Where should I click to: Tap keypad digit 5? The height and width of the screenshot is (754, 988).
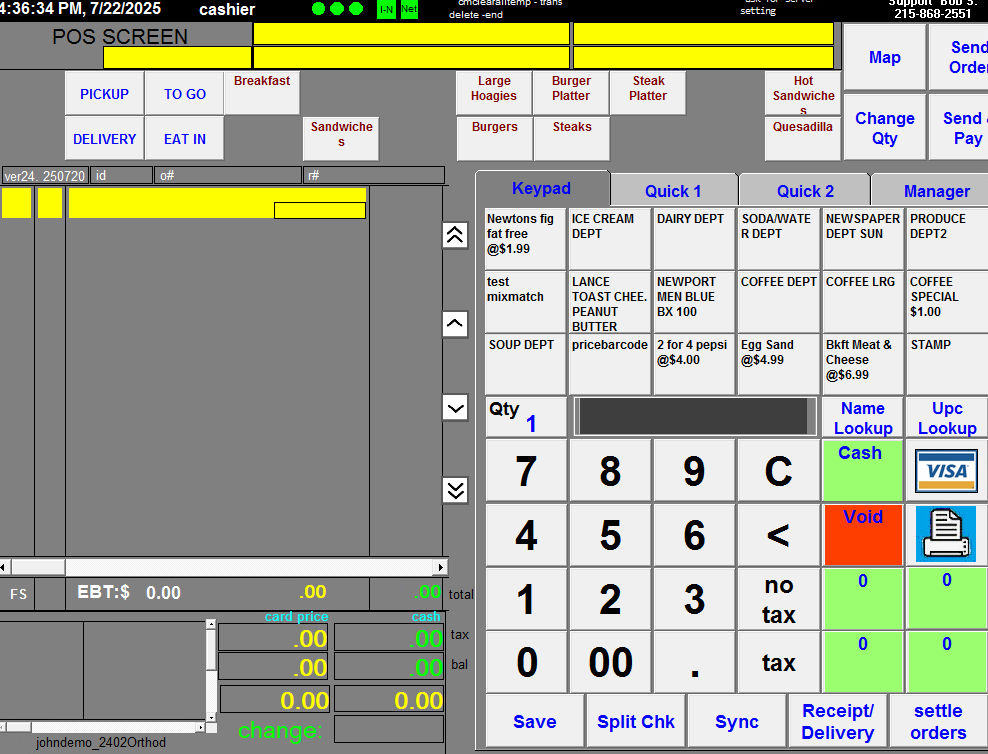[610, 535]
